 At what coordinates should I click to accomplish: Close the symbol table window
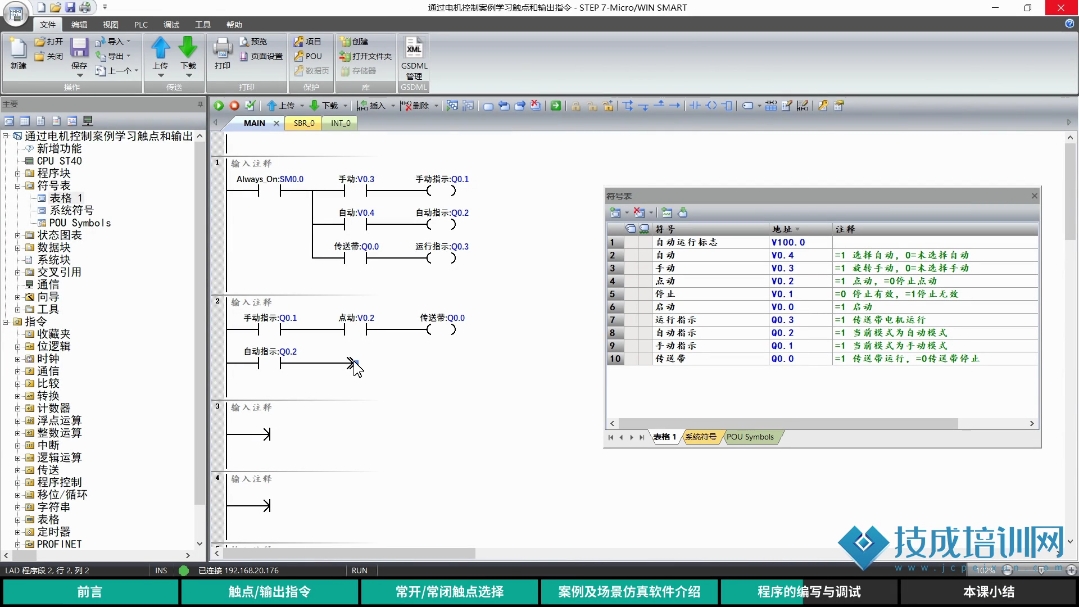(1034, 195)
